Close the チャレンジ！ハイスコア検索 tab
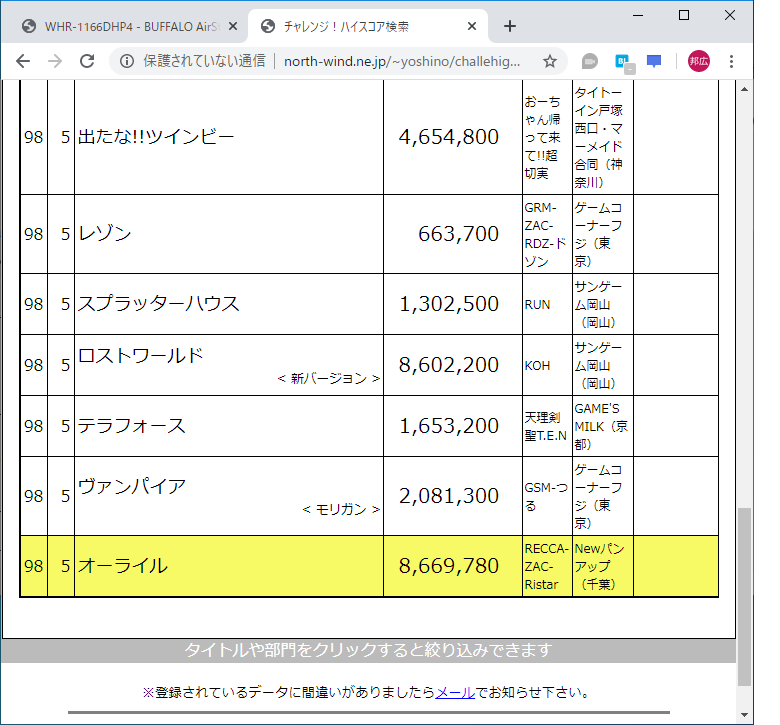 coord(472,26)
